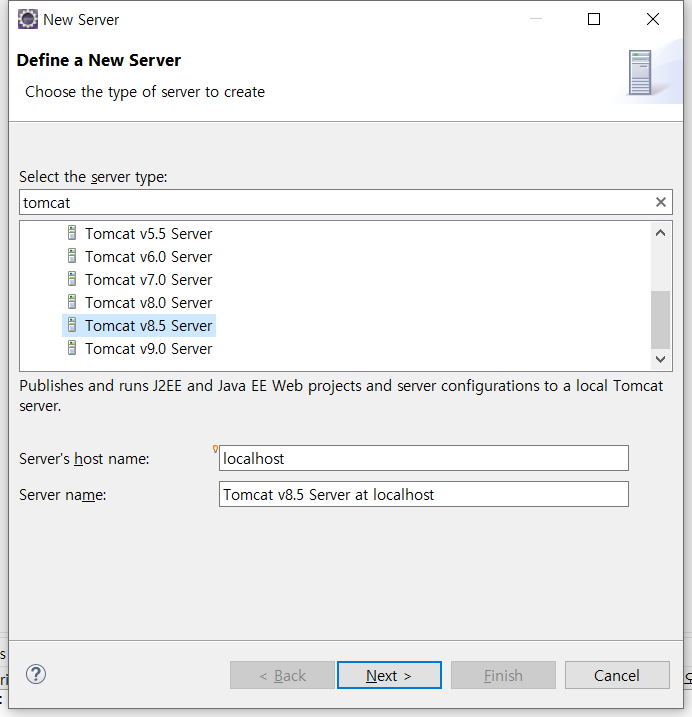Click the Next button
The width and height of the screenshot is (692, 717).
pyautogui.click(x=389, y=675)
